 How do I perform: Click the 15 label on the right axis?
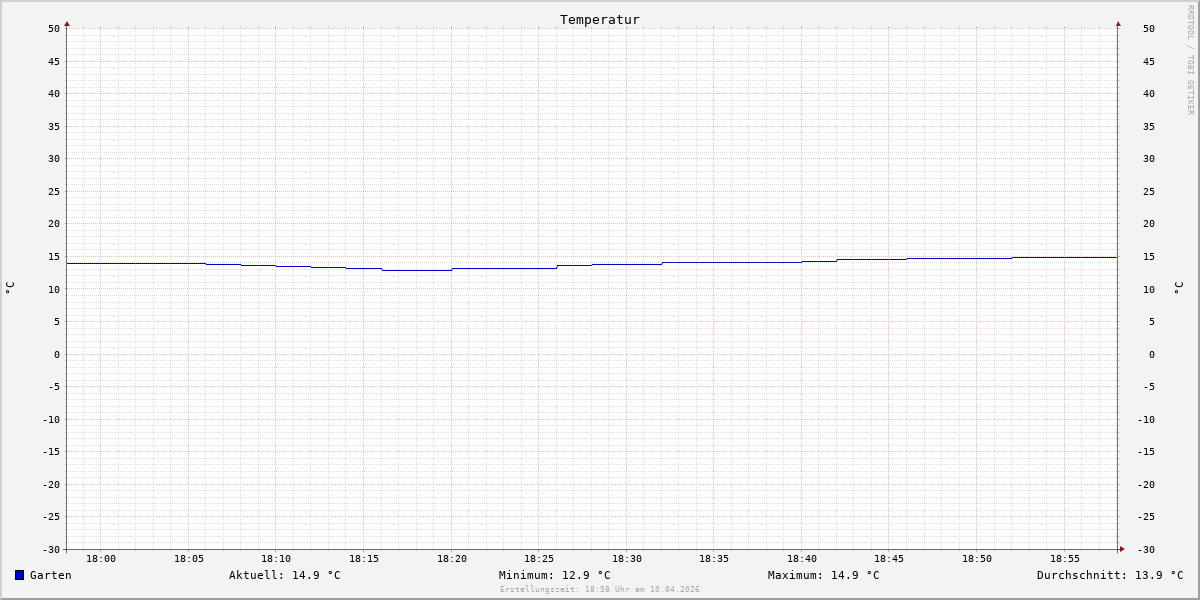[1149, 257]
